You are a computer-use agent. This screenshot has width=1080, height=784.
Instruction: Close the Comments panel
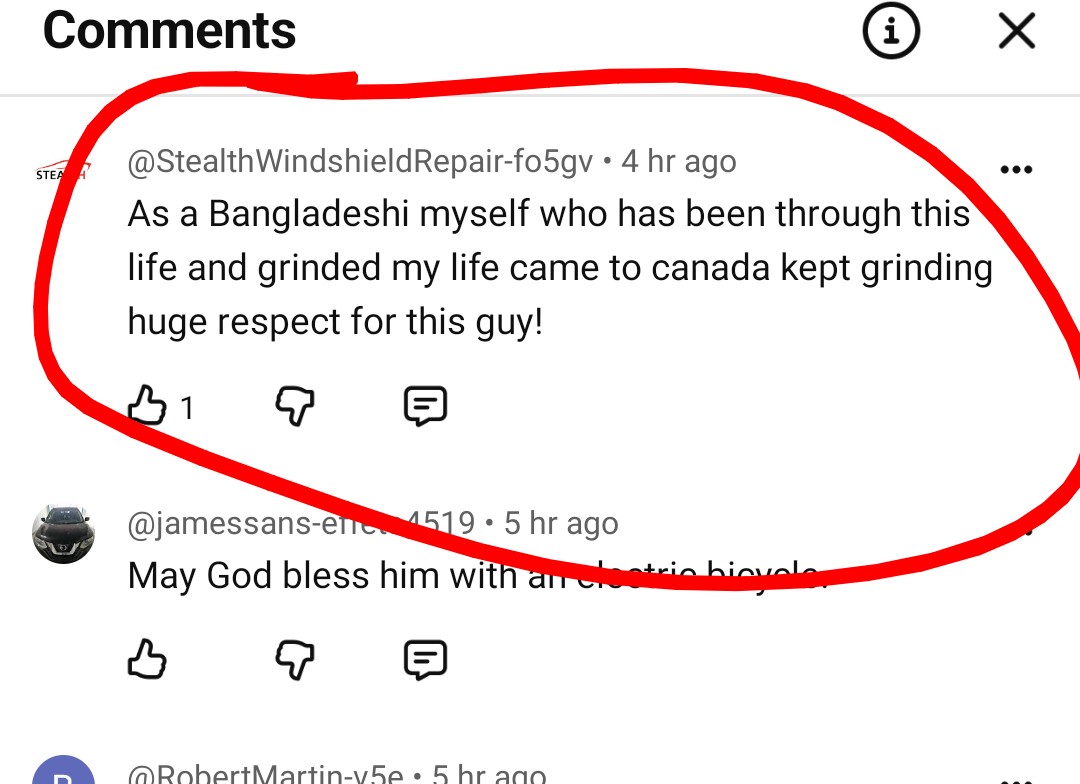(x=1017, y=31)
